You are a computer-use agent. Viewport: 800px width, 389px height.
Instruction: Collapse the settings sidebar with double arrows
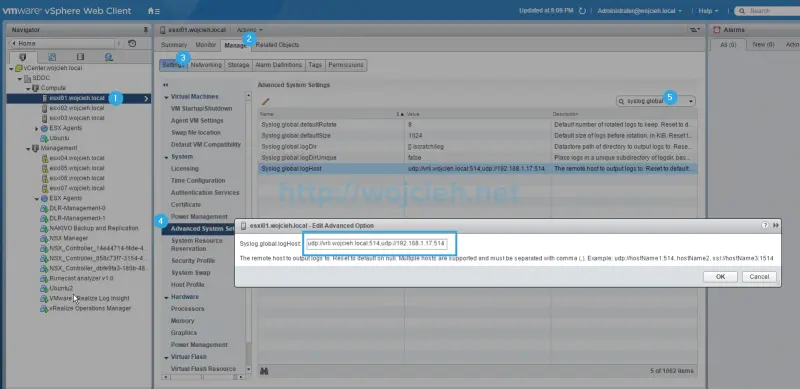(165, 85)
